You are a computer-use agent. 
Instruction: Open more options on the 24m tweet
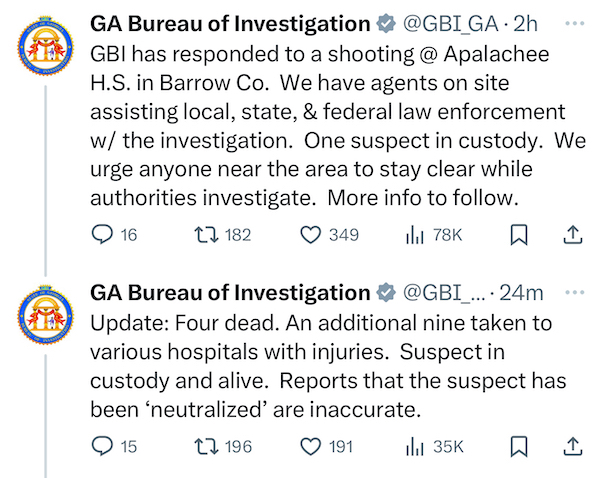coord(574,292)
